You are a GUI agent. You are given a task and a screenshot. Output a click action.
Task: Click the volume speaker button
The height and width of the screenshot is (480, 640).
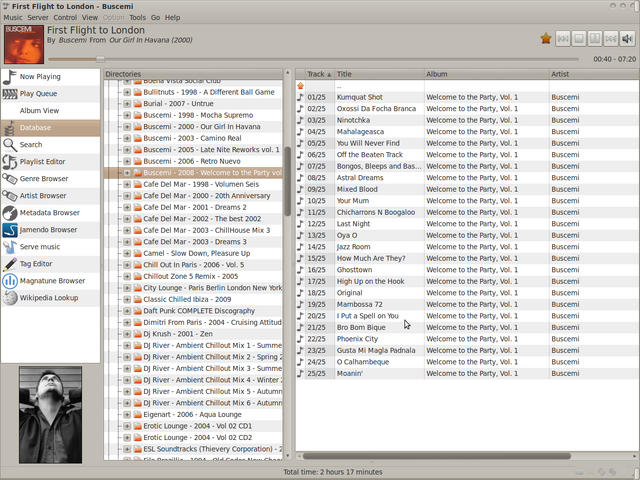click(627, 39)
